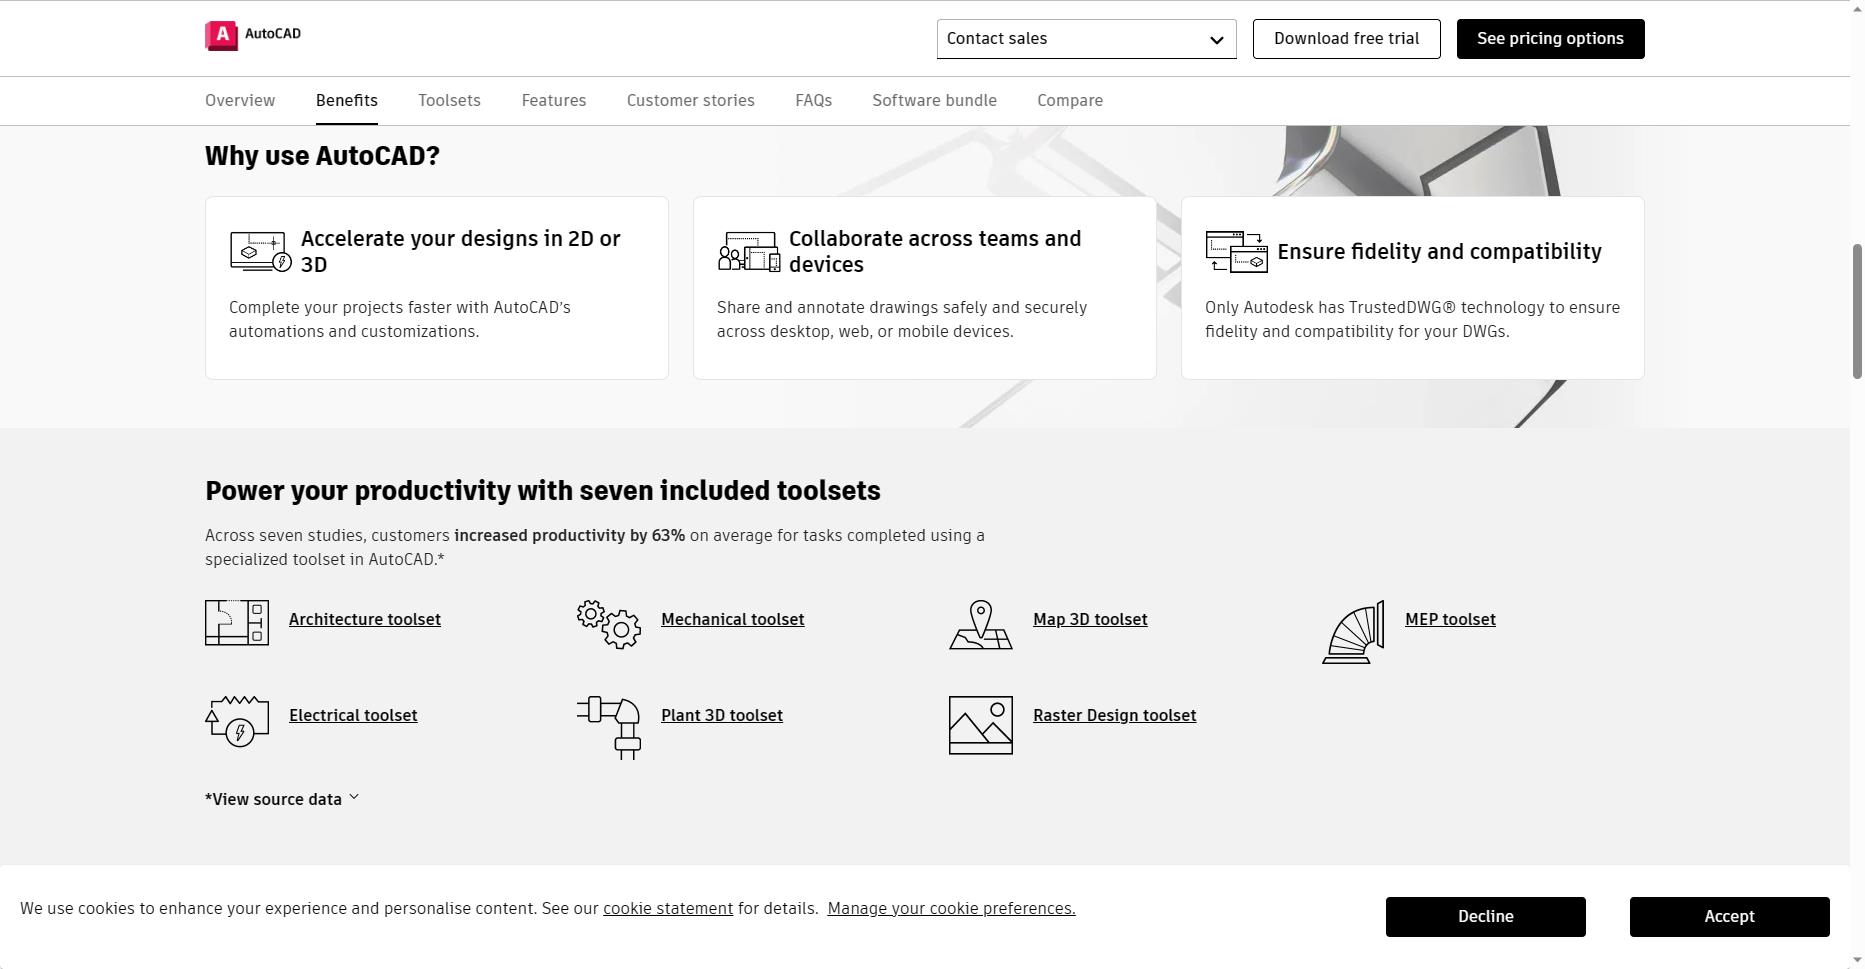Click 'Ensure fidelity and compatibility' heading
Screen dimensions: 1865x969
pyautogui.click(x=1439, y=252)
